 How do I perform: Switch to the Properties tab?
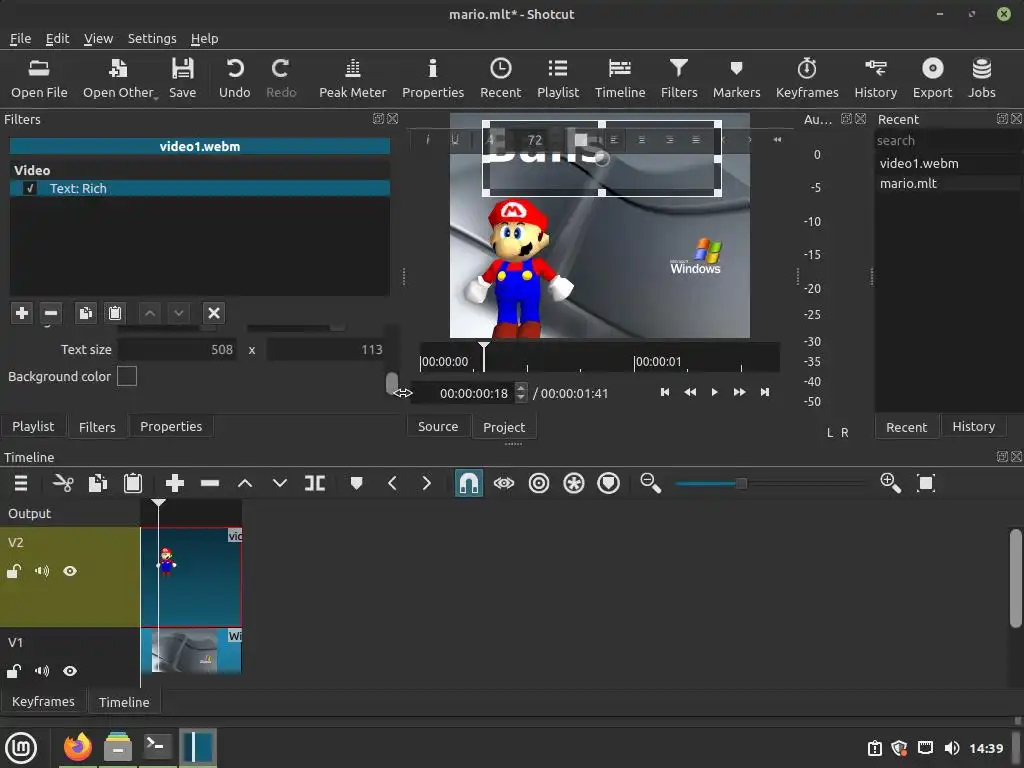(171, 426)
